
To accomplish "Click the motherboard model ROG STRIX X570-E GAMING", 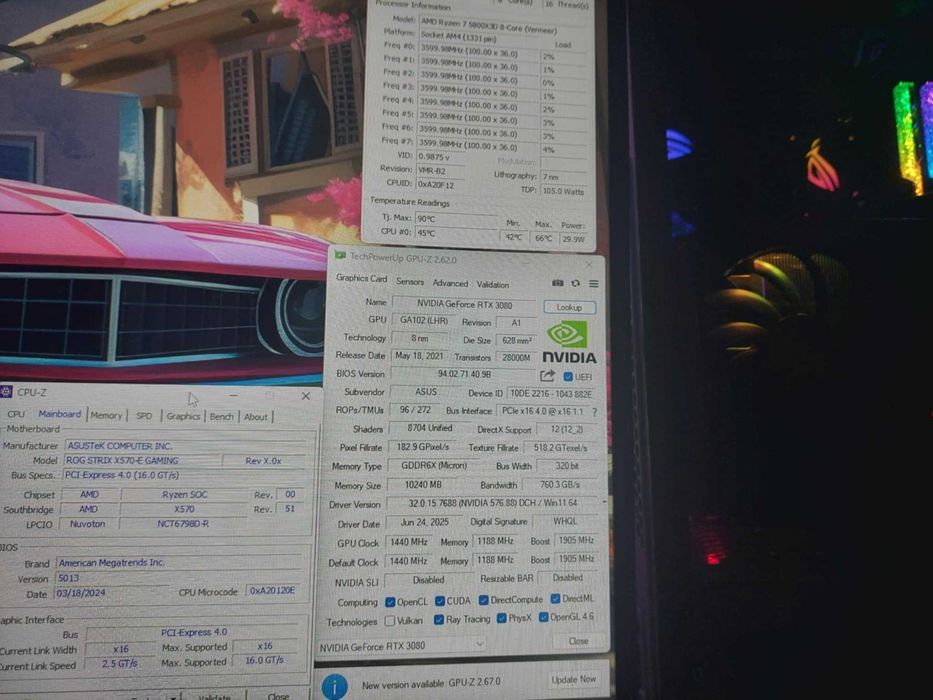I will [142, 460].
